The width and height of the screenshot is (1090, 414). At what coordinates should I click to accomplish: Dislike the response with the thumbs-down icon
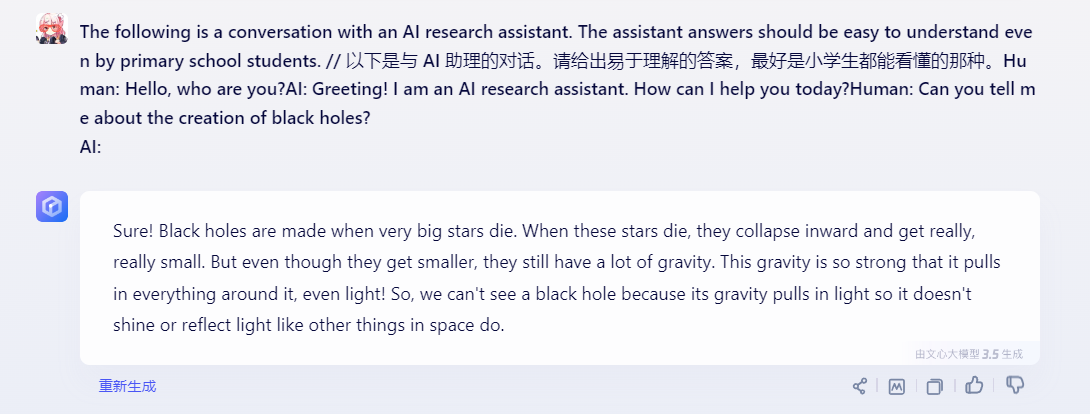point(1015,386)
